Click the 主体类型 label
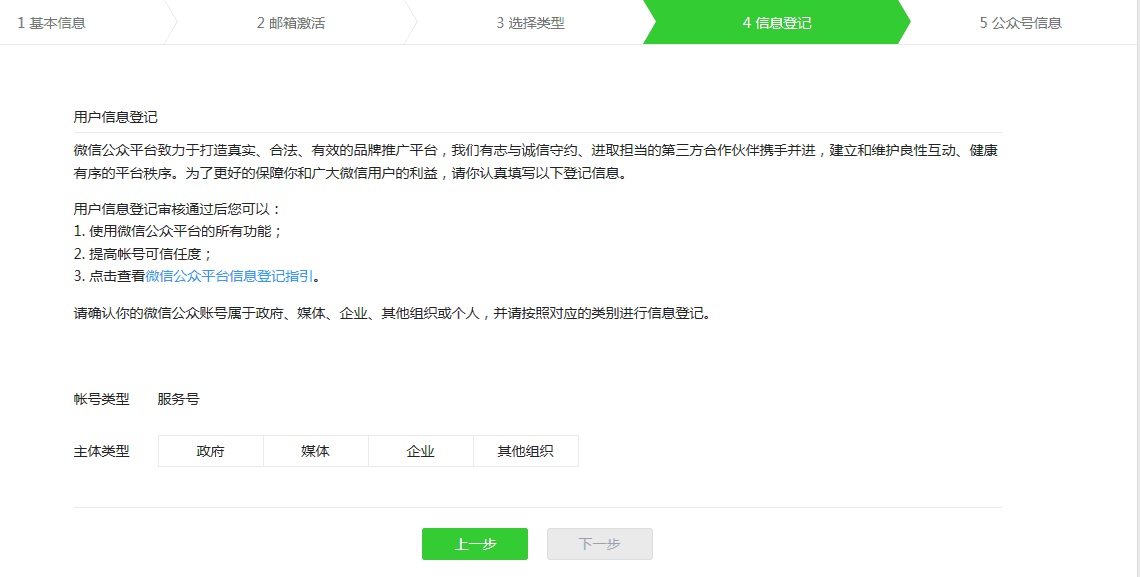The height and width of the screenshot is (577, 1140). pyautogui.click(x=102, y=451)
